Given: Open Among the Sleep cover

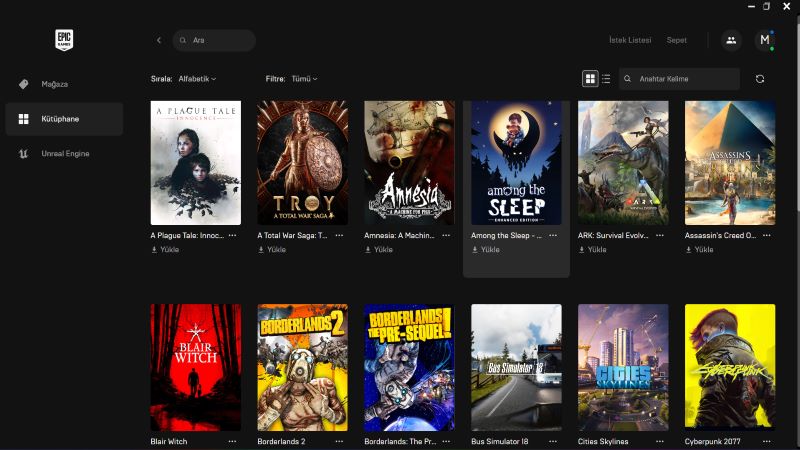Looking at the screenshot, I should click(516, 163).
